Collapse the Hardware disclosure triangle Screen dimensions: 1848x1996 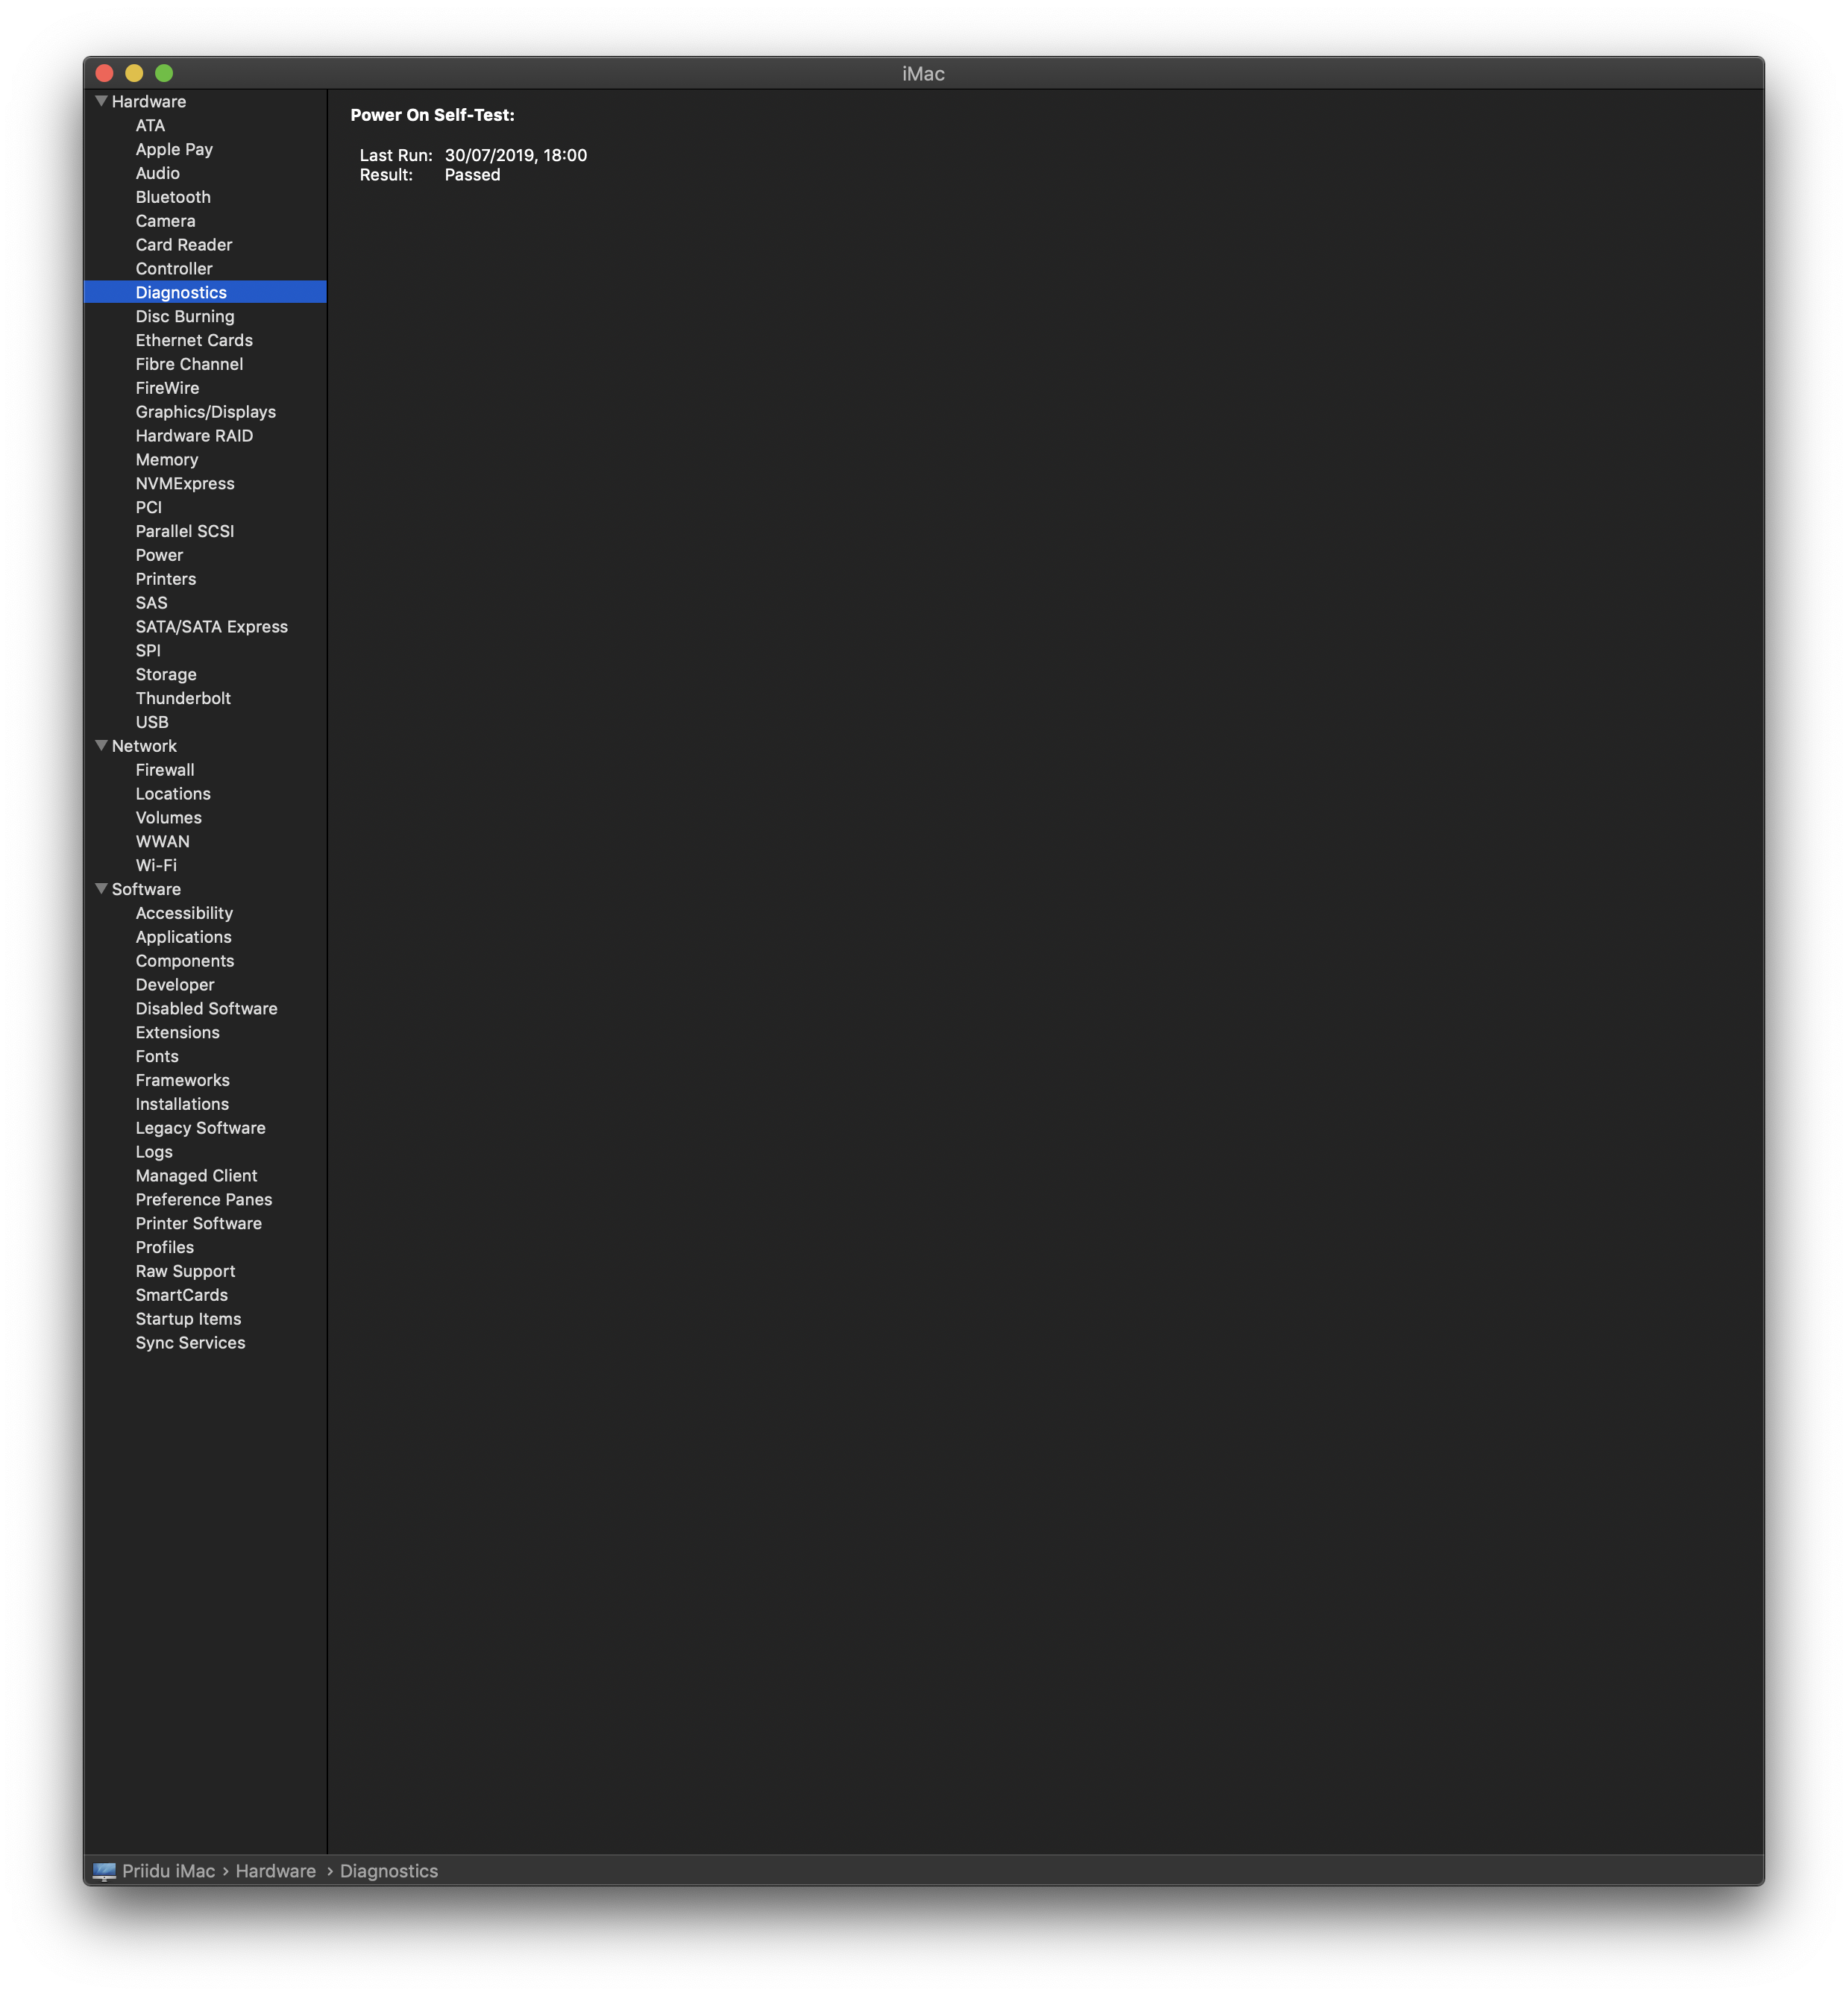pos(101,101)
